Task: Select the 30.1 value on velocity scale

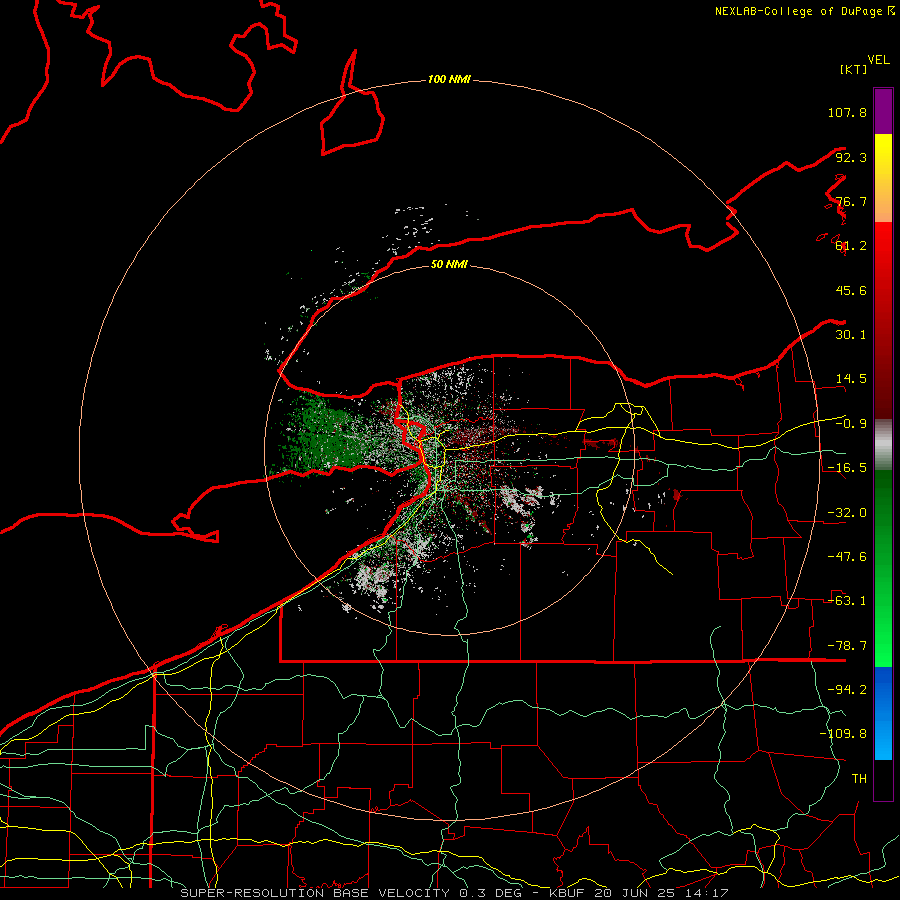Action: pyautogui.click(x=851, y=335)
